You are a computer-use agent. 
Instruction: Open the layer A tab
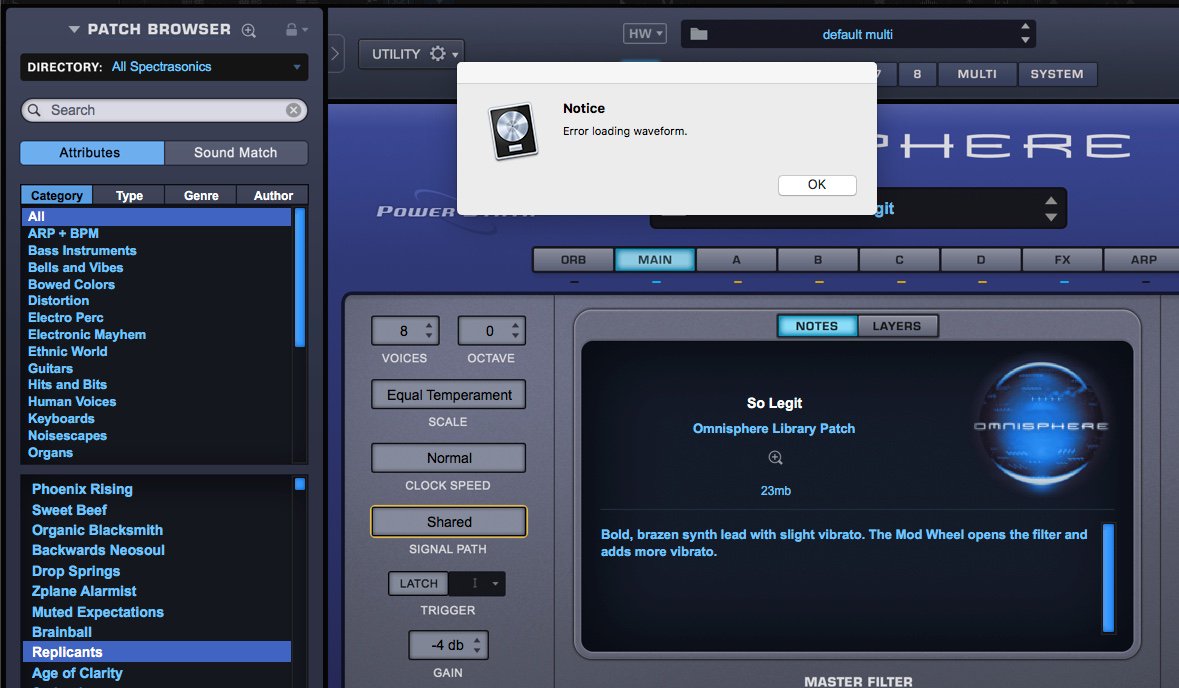click(x=736, y=259)
